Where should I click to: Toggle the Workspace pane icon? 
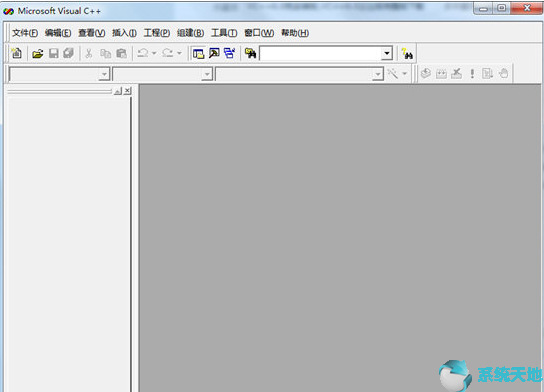[x=198, y=53]
